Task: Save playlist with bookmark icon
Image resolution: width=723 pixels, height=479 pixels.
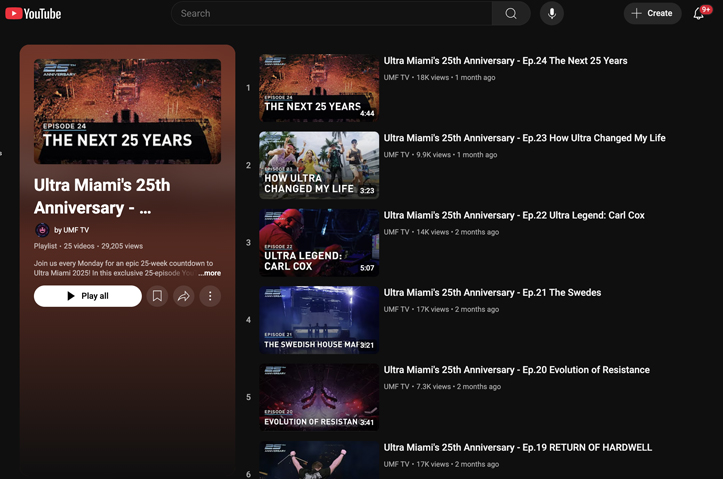Action: pos(157,296)
